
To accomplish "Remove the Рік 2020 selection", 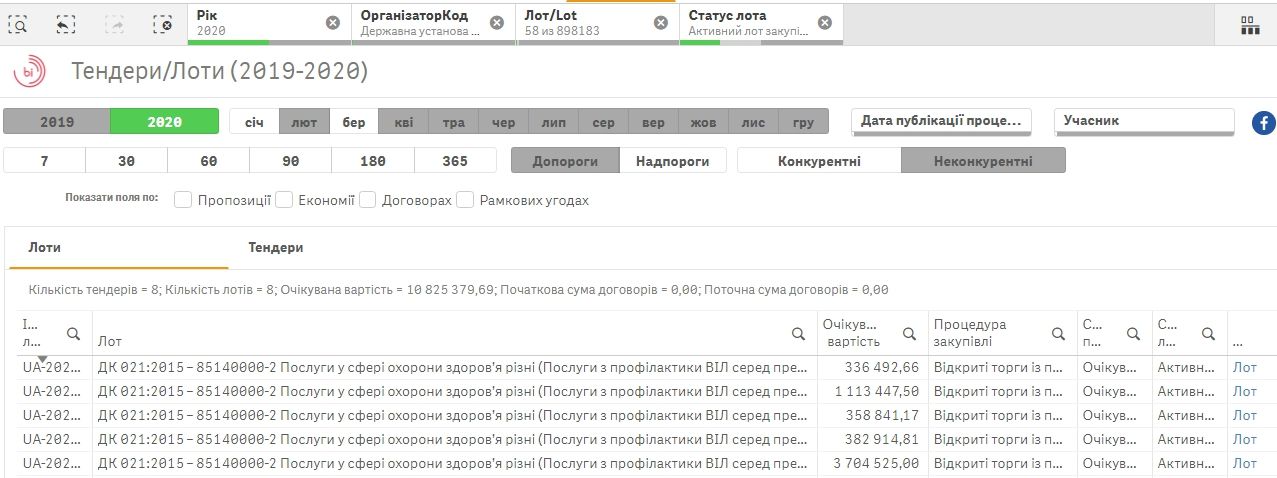I will [333, 23].
